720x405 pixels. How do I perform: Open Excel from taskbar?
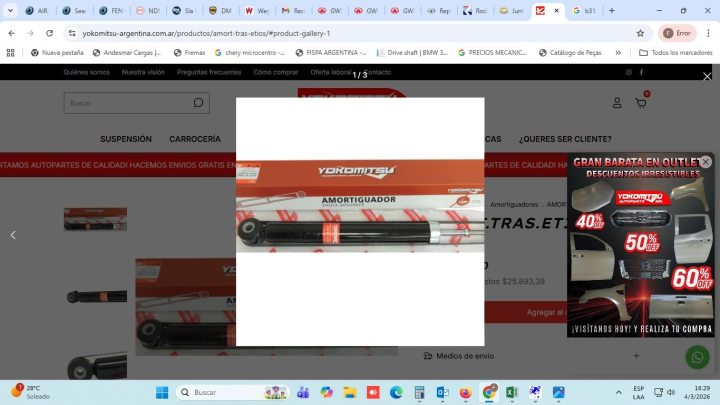pos(512,392)
